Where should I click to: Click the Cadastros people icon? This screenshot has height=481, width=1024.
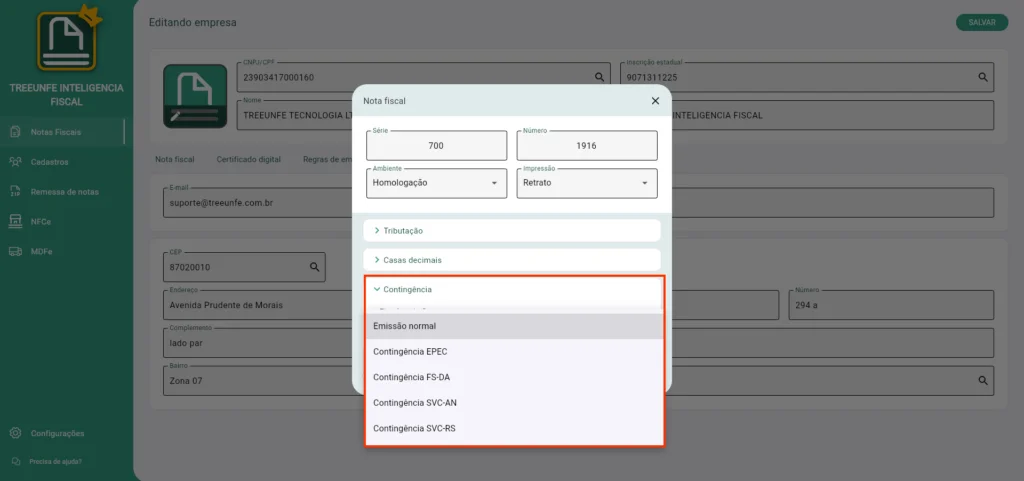(15, 162)
